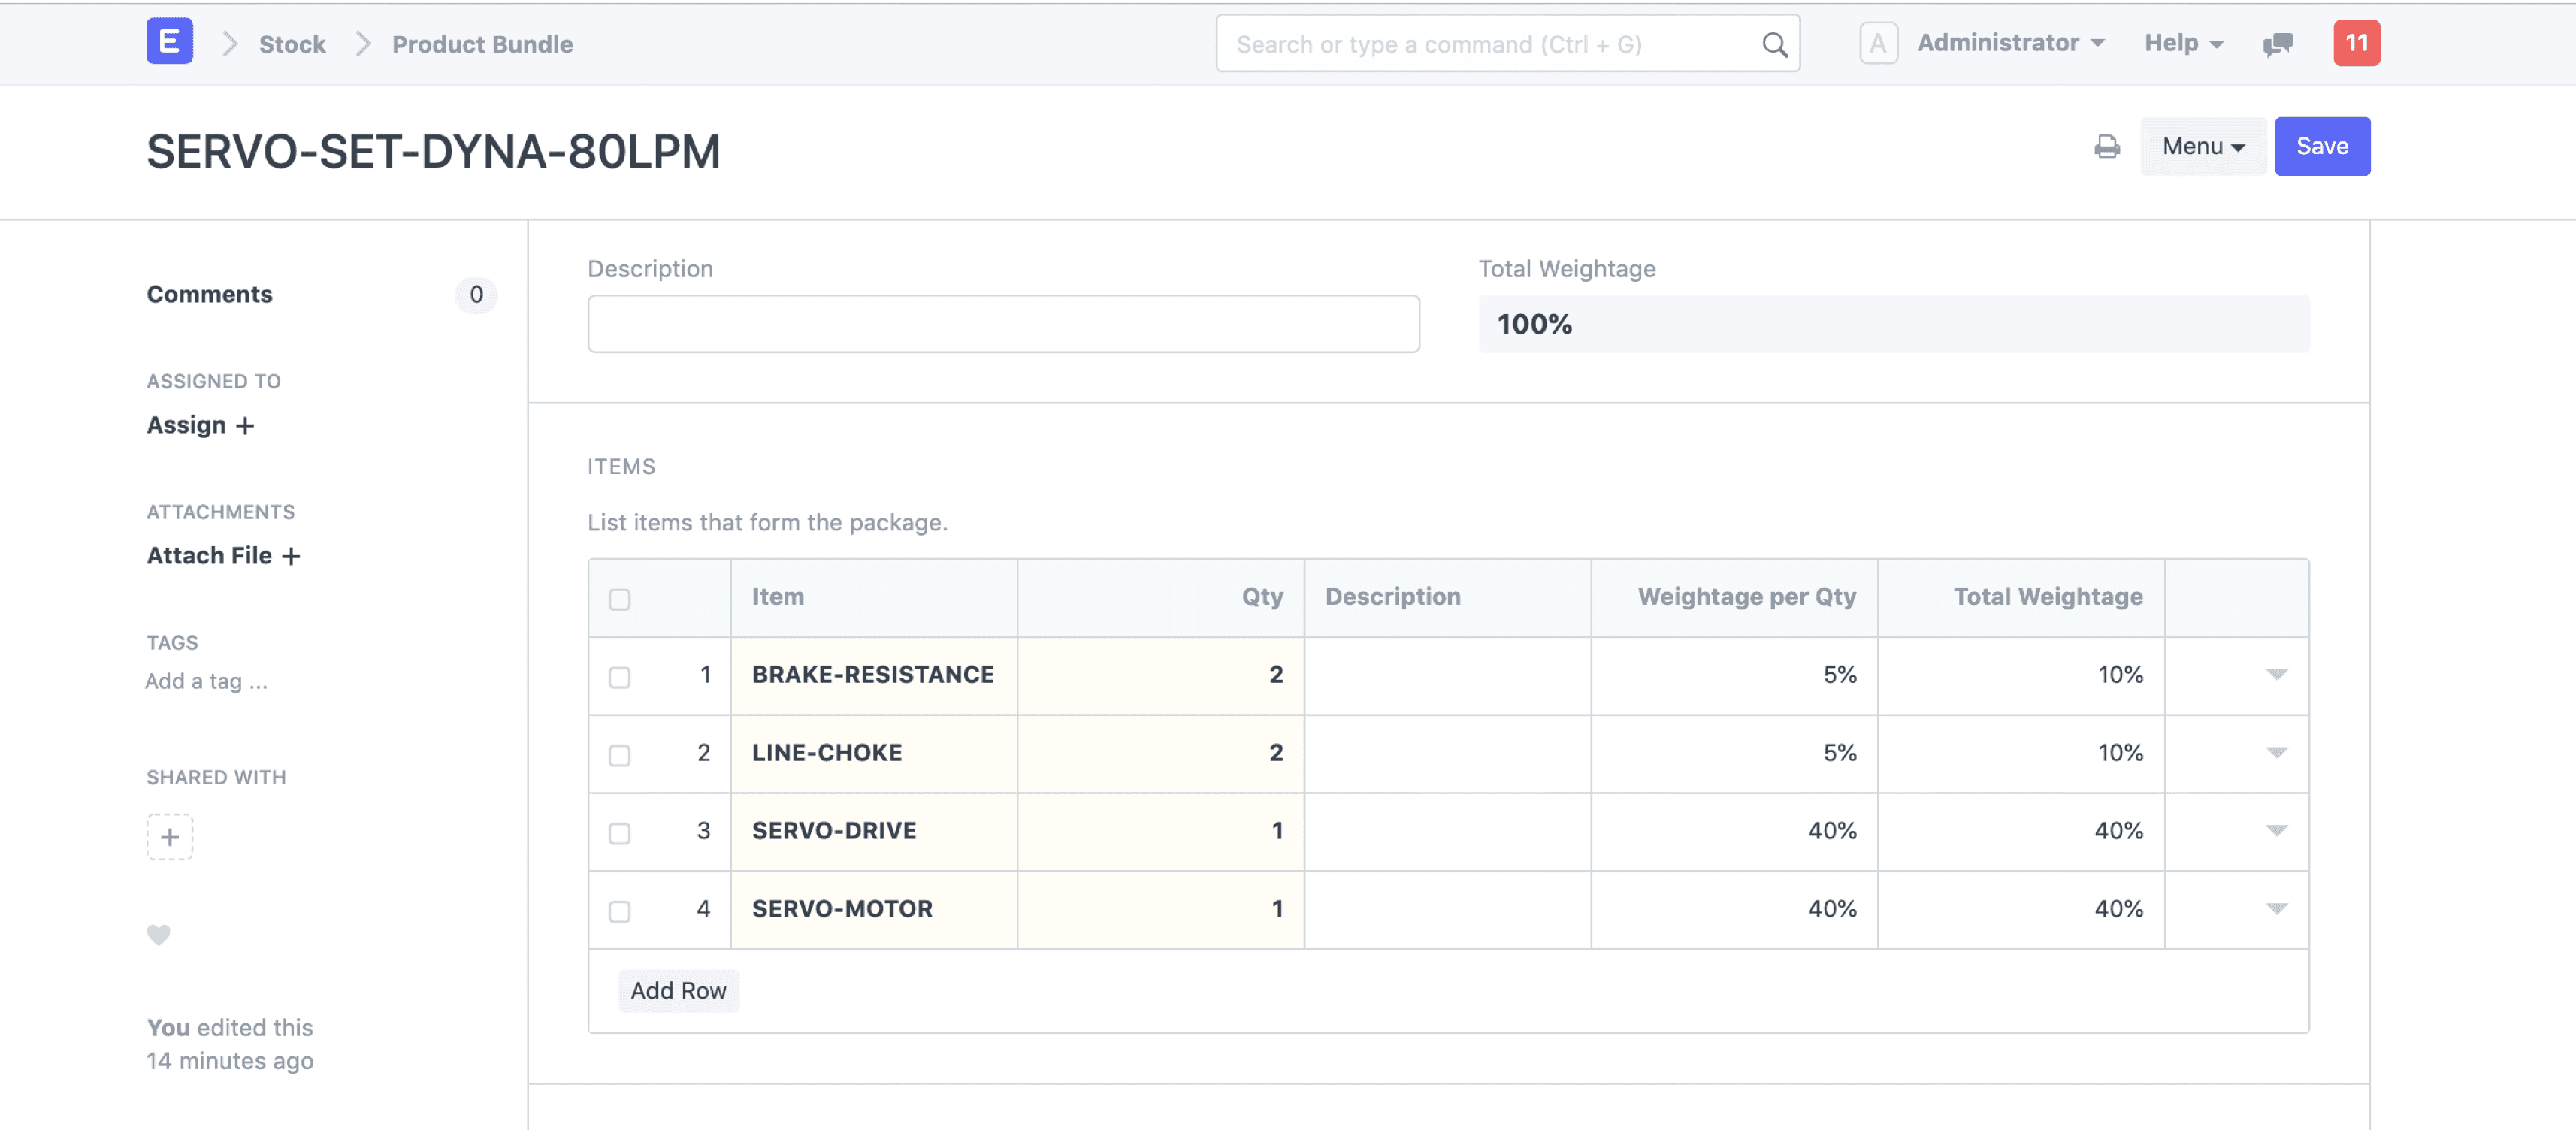Open the chat messages icon
The image size is (2576, 1130).
point(2277,44)
